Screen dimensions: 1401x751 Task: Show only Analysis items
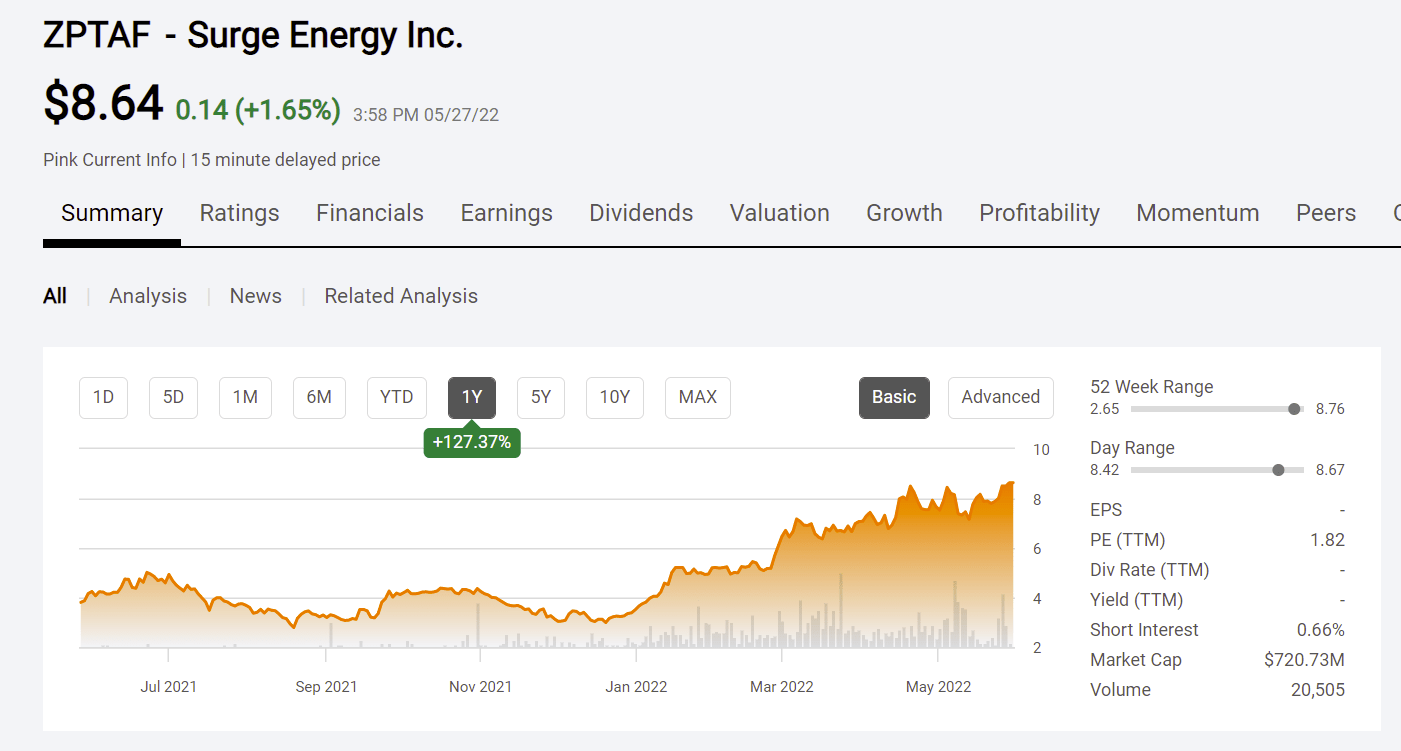[x=148, y=296]
